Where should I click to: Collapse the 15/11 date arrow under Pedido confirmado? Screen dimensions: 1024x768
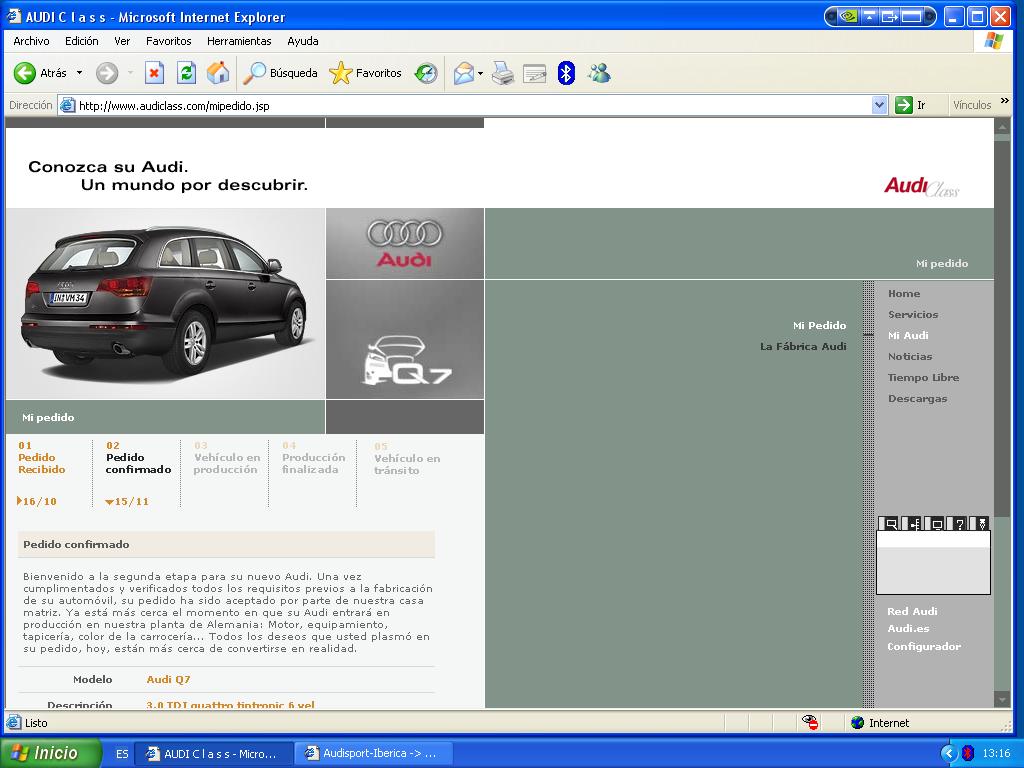click(109, 502)
